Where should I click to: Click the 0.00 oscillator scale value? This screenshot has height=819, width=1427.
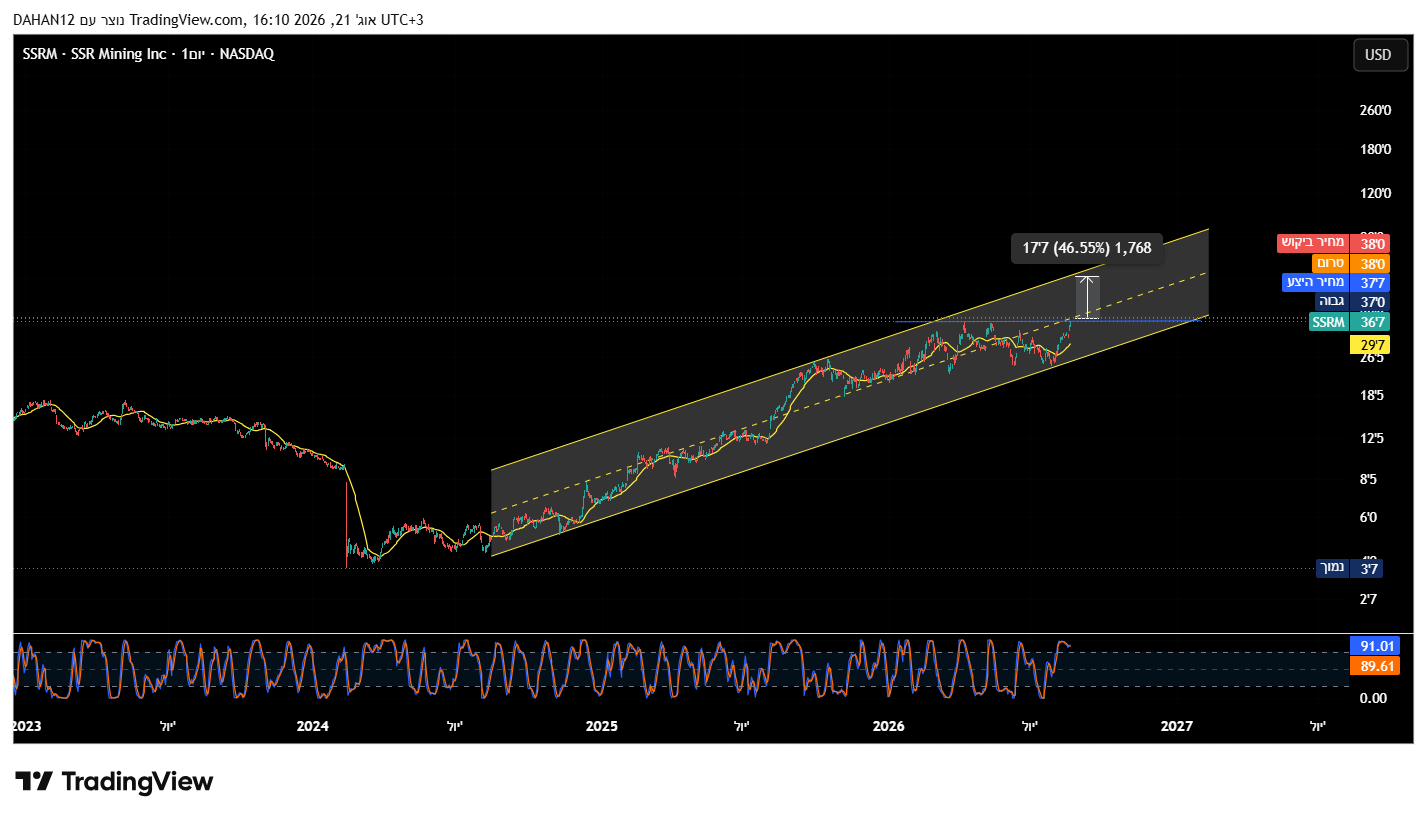1373,698
